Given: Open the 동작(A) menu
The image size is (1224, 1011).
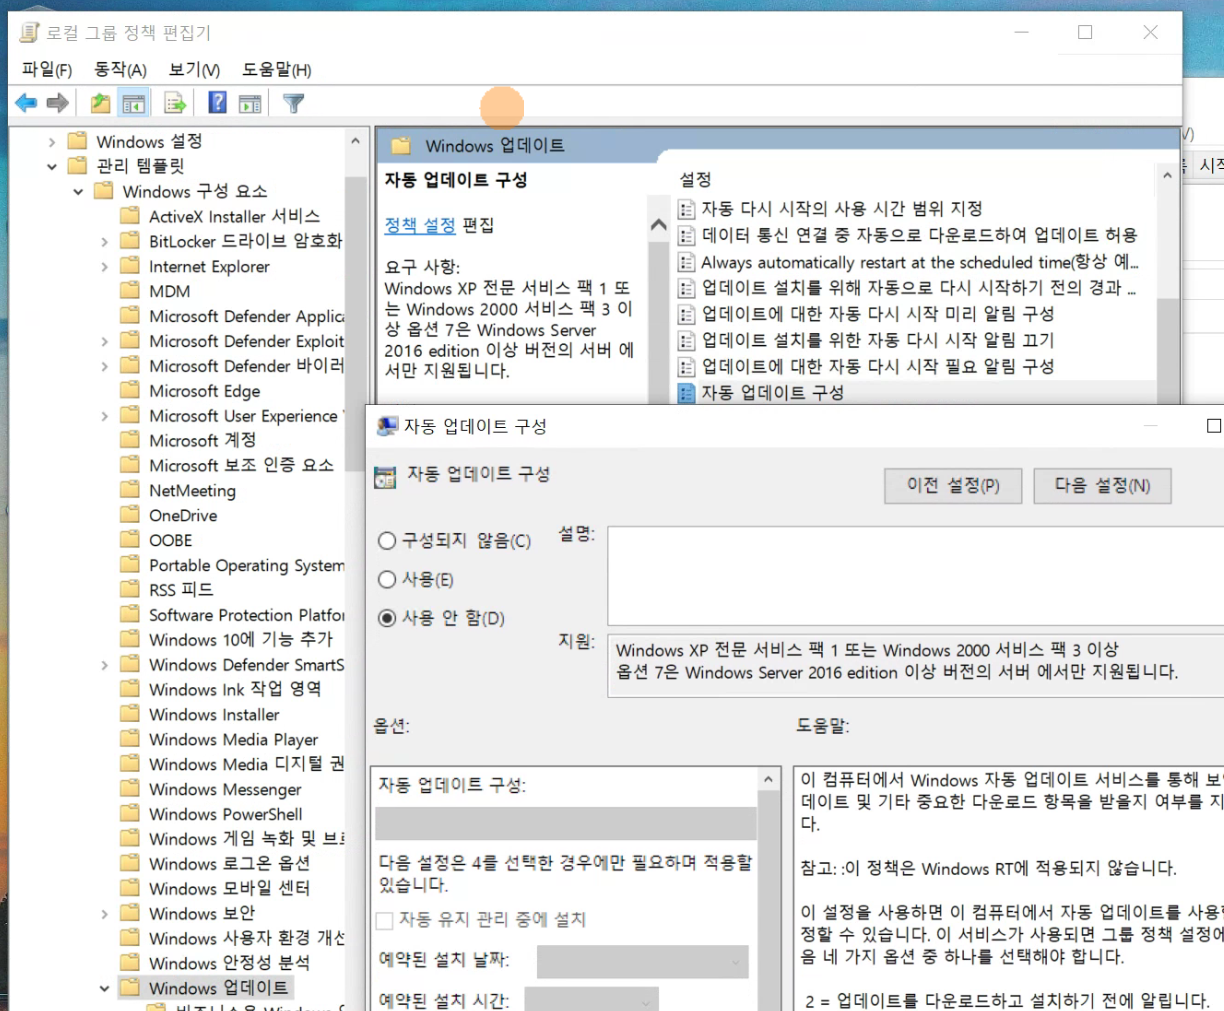Looking at the screenshot, I should (x=120, y=69).
